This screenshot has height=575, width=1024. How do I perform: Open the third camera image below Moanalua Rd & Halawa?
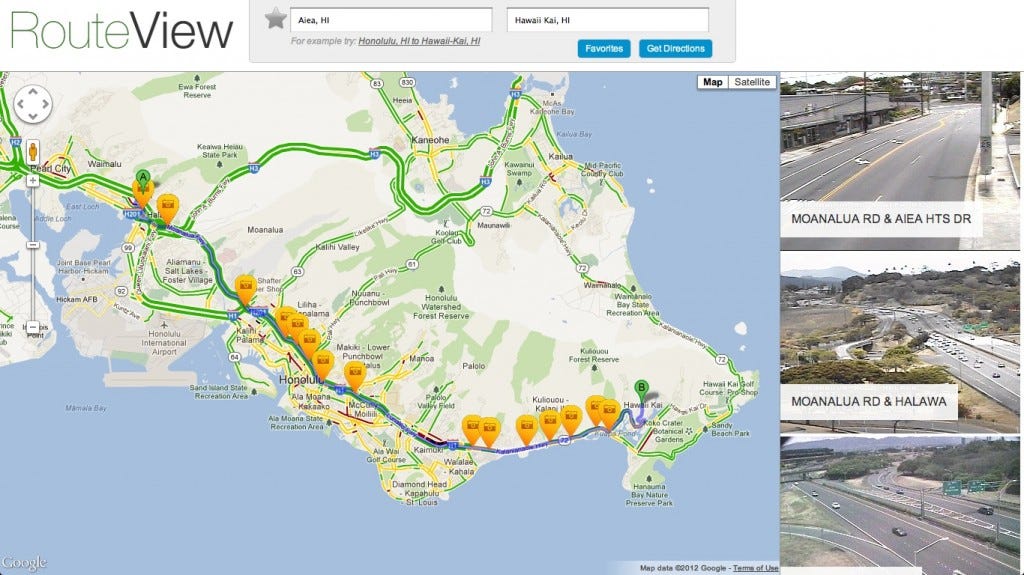click(900, 506)
